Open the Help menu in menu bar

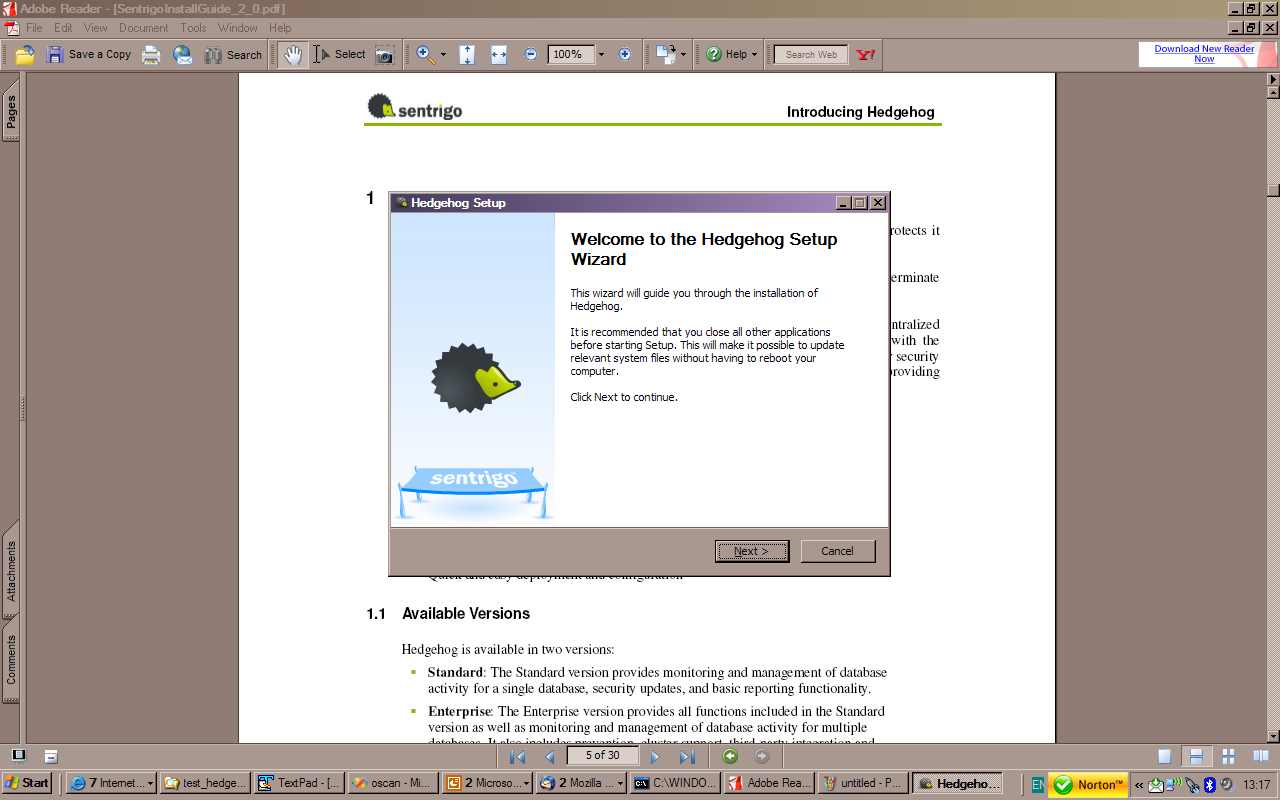(x=281, y=28)
